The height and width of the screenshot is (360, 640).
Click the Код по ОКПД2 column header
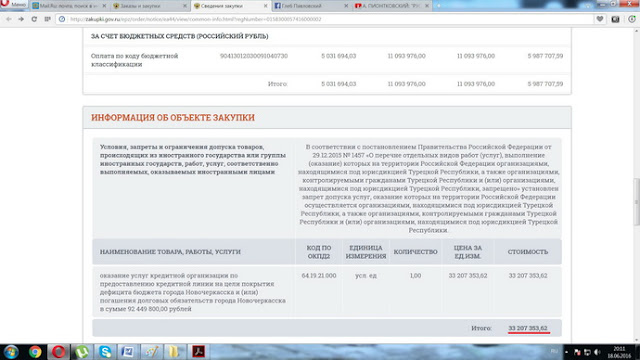coord(319,252)
